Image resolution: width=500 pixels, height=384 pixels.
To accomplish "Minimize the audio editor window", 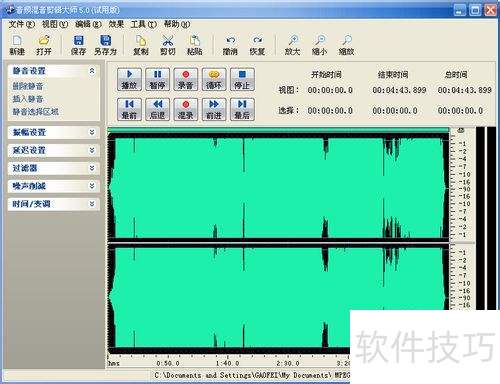I will [460, 10].
